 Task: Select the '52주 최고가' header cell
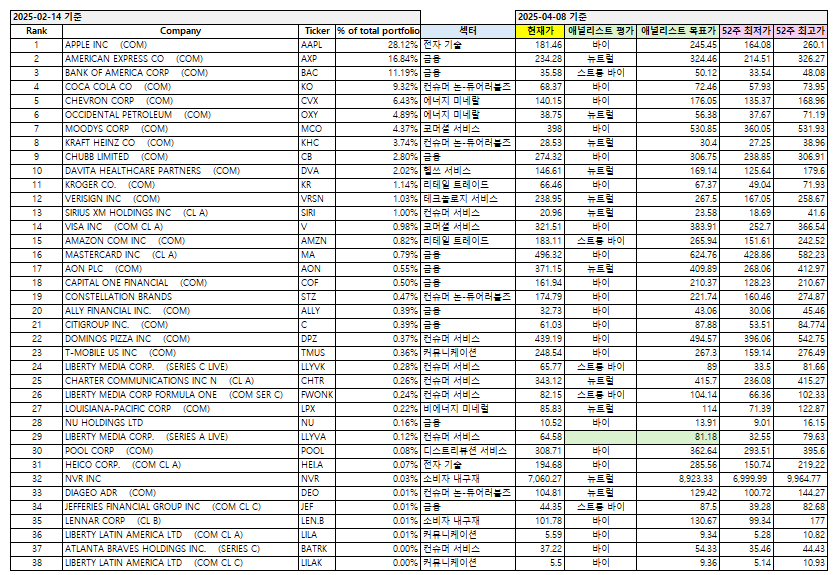800,31
